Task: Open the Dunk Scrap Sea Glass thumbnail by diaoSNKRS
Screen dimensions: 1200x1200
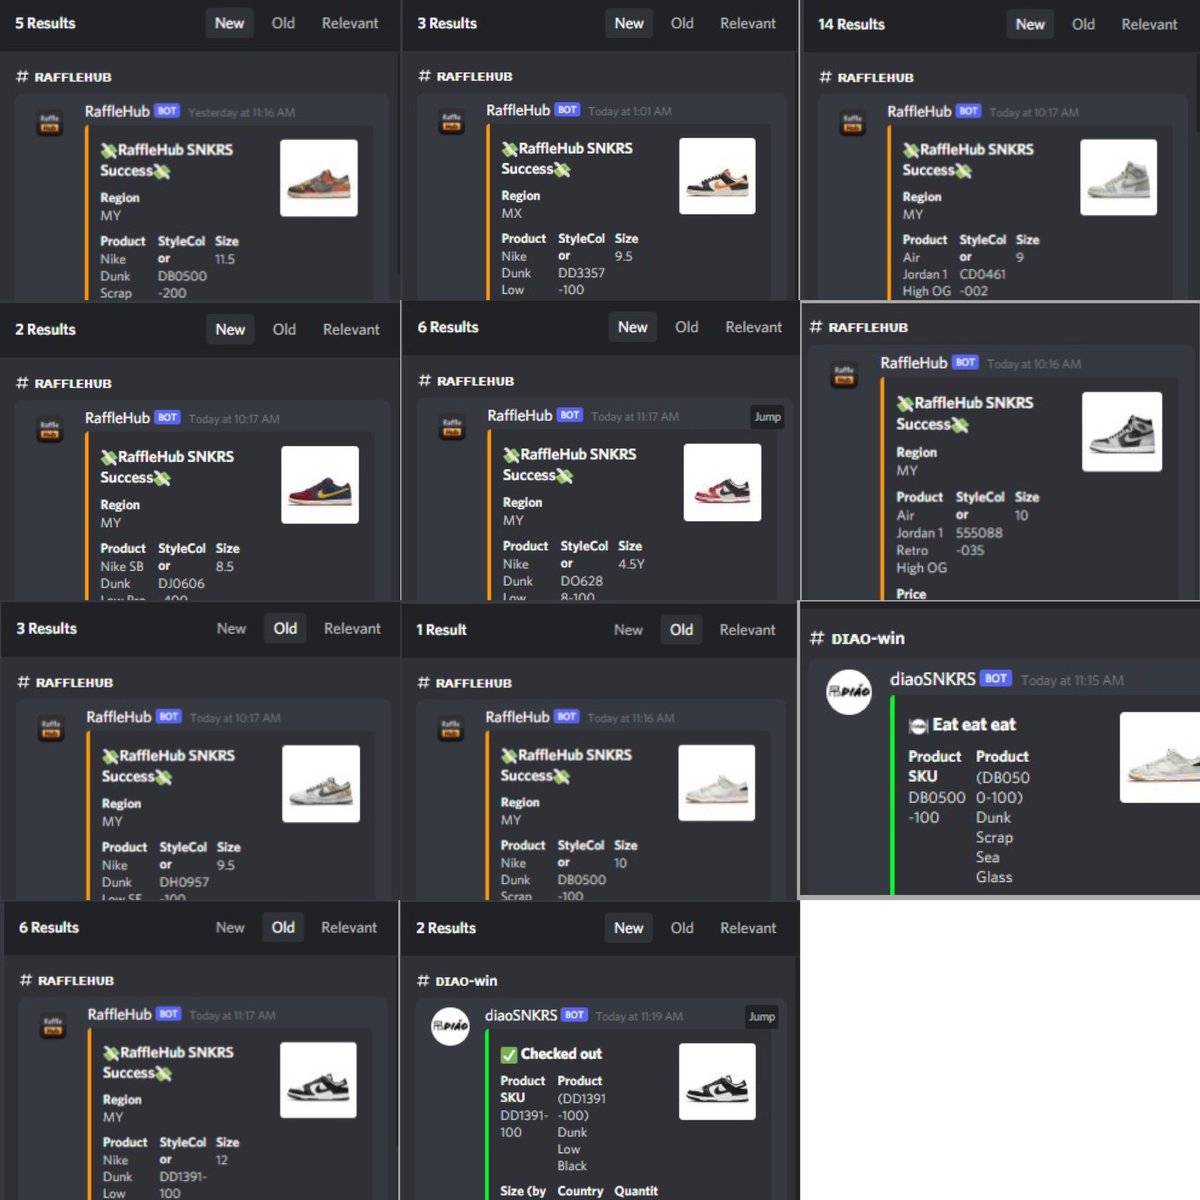Action: click(x=1160, y=757)
